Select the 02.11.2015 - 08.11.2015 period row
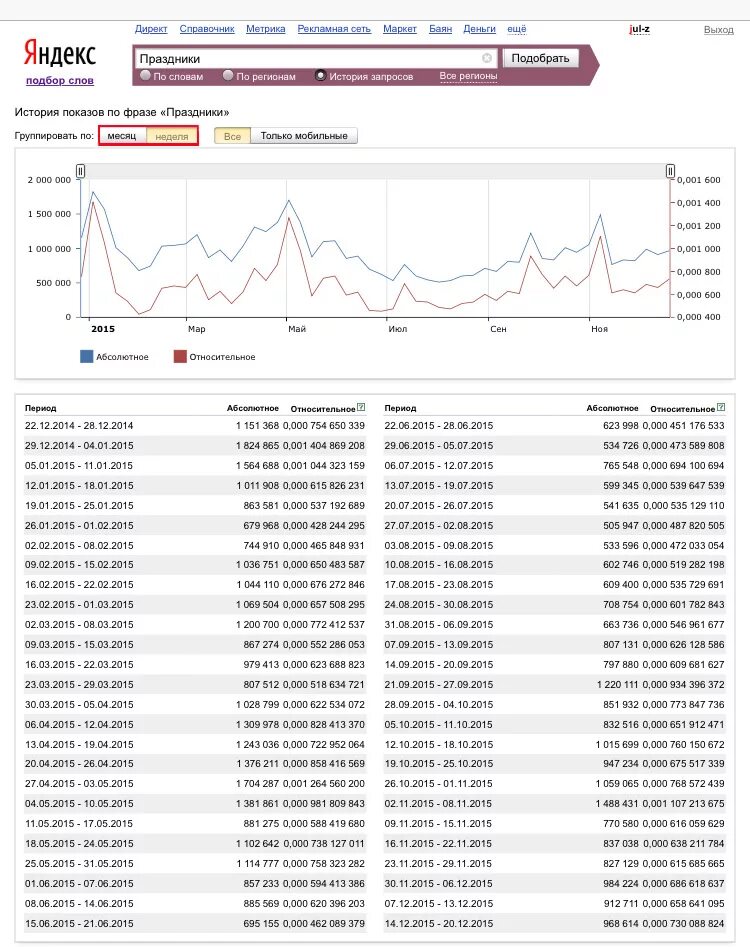The width and height of the screenshot is (750, 947). (554, 804)
